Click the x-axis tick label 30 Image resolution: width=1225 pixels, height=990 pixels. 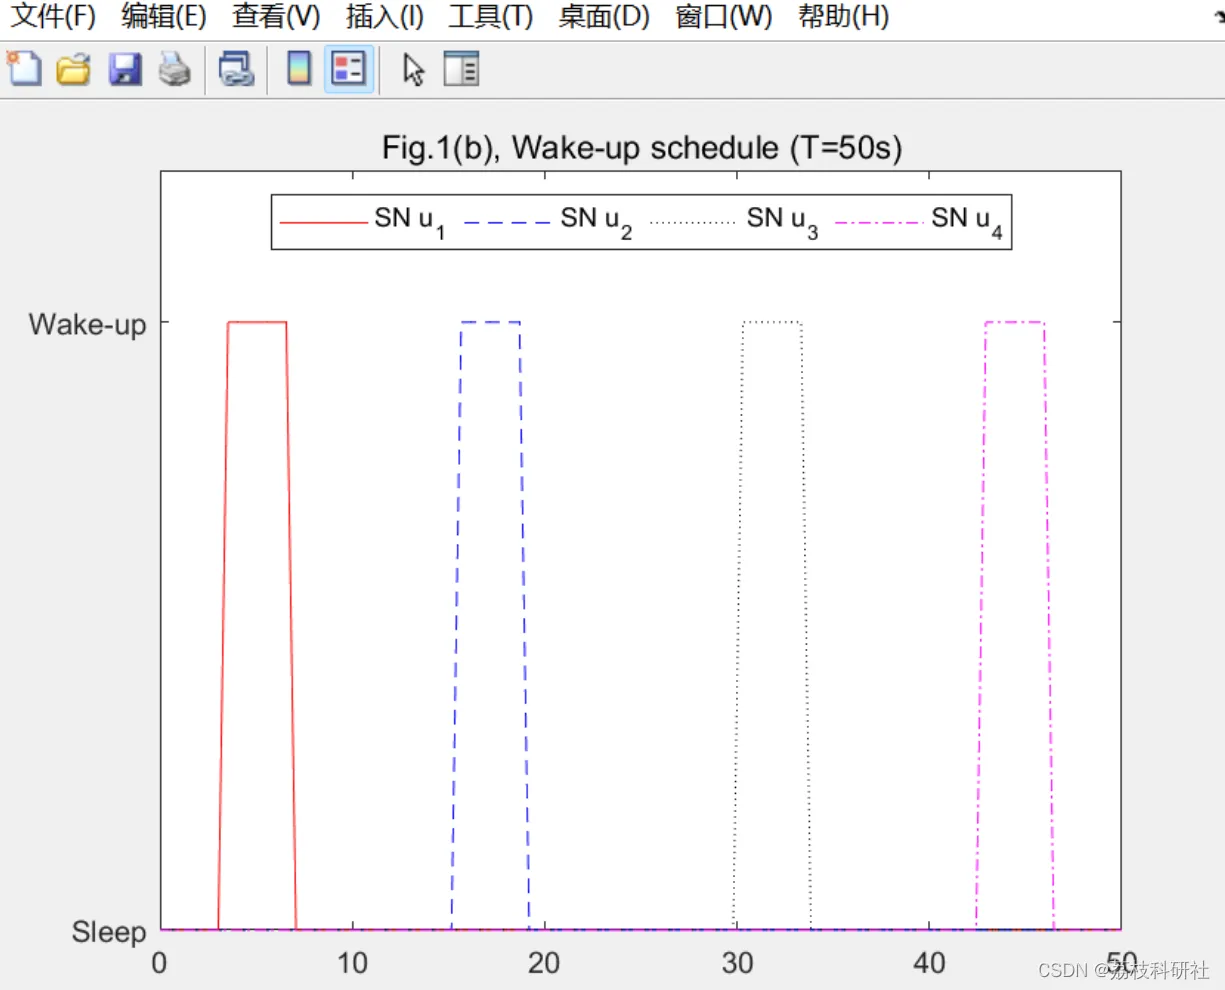(737, 963)
